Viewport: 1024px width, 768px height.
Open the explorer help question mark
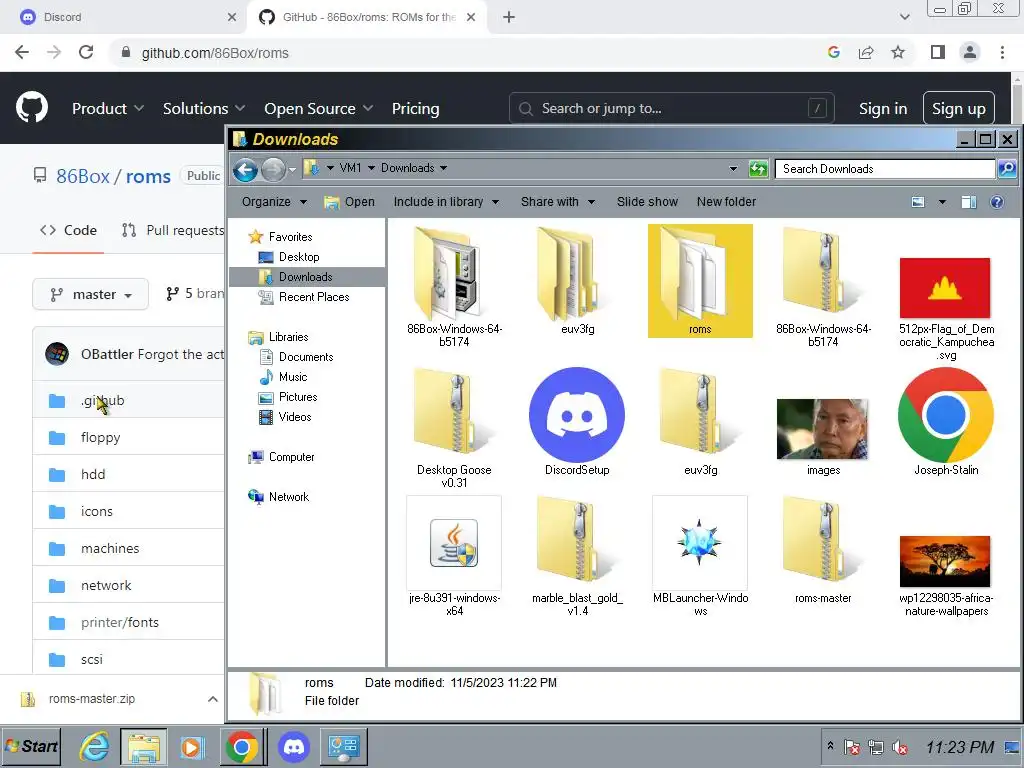click(997, 202)
